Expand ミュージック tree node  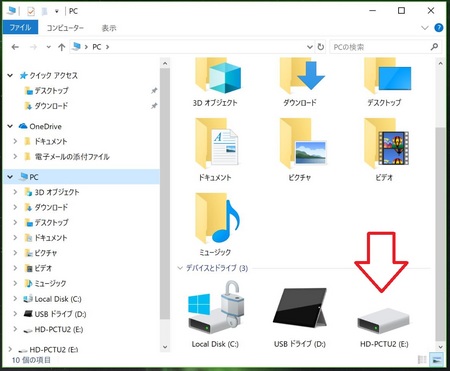pos(15,283)
